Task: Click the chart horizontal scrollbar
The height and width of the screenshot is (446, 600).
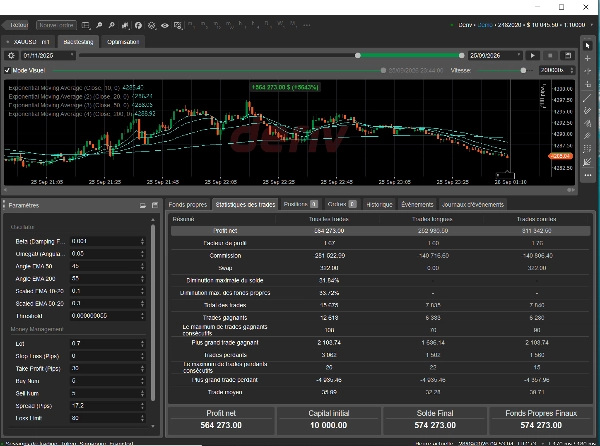Action: coord(289,190)
